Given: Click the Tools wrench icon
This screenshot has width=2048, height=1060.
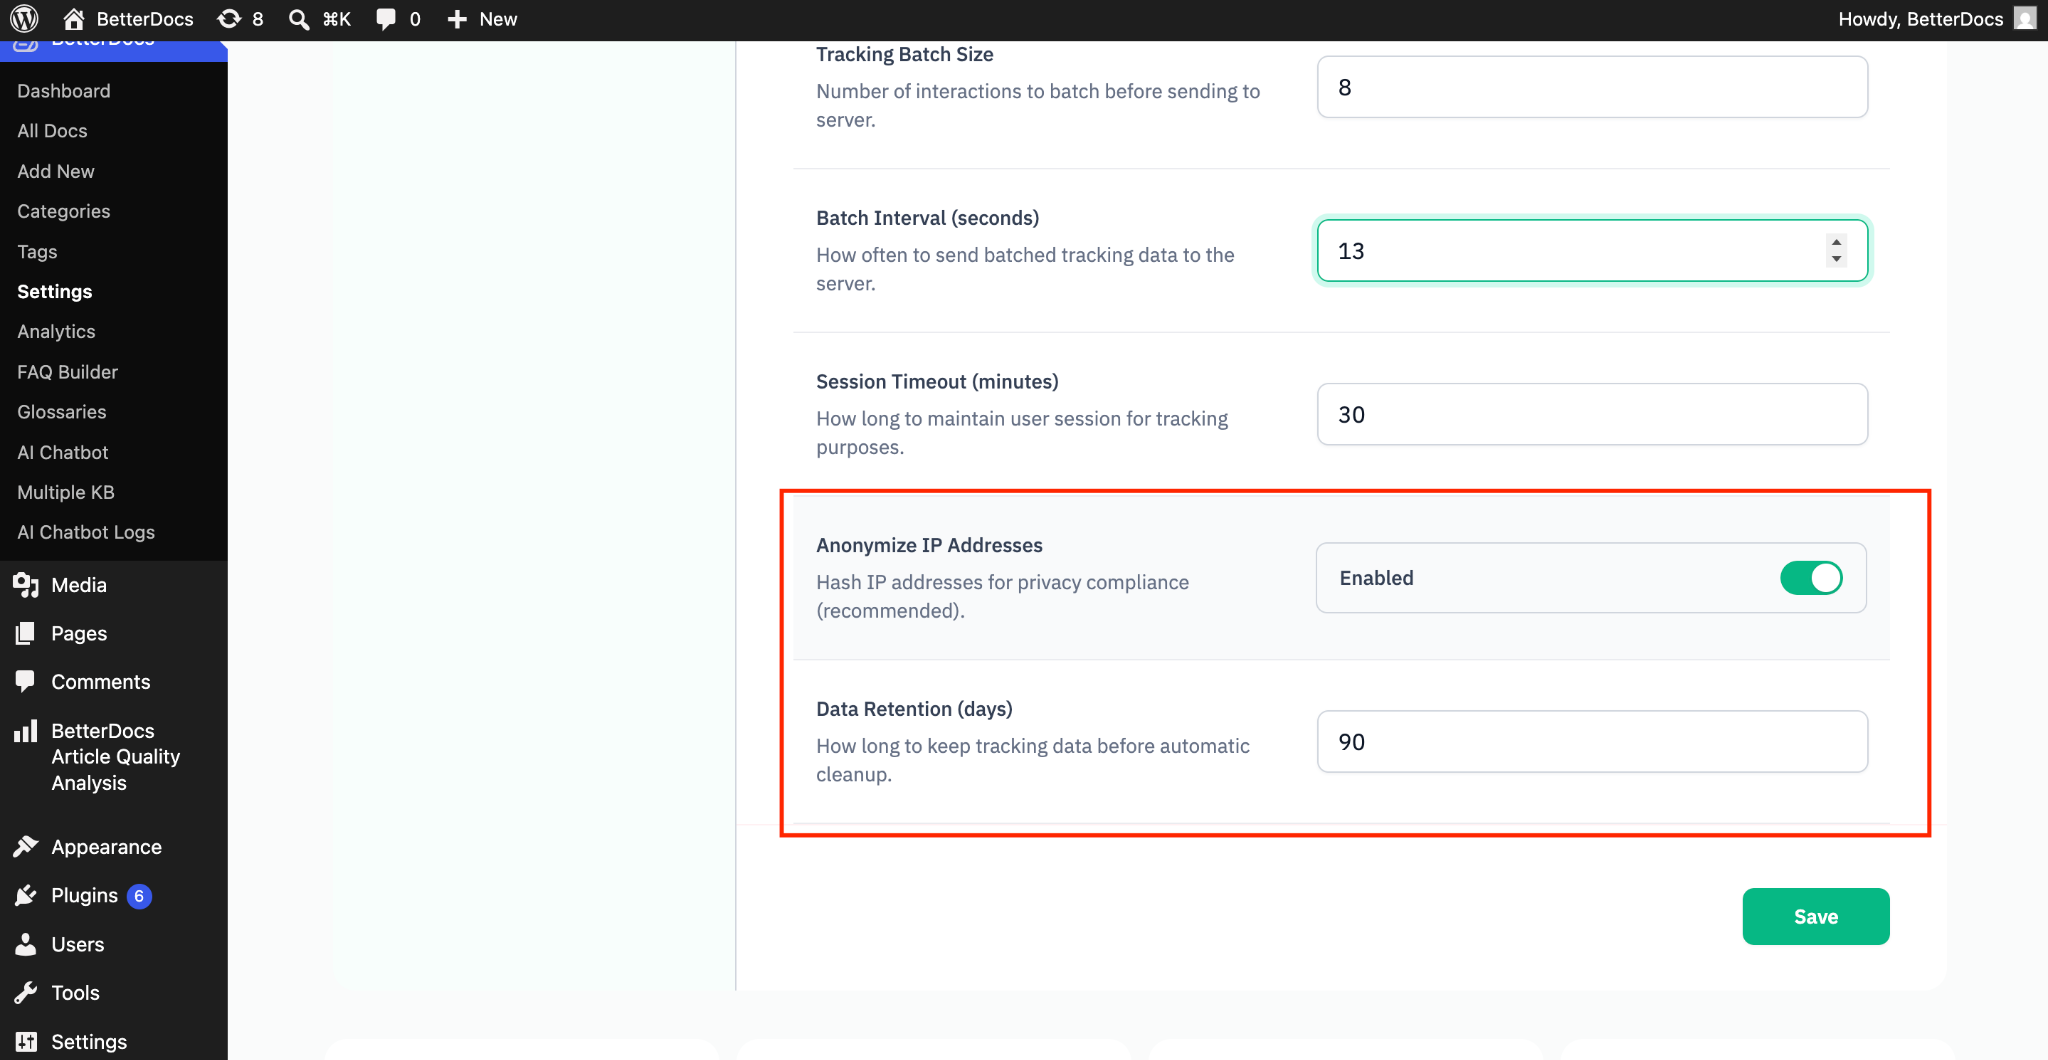Looking at the screenshot, I should click(x=26, y=993).
